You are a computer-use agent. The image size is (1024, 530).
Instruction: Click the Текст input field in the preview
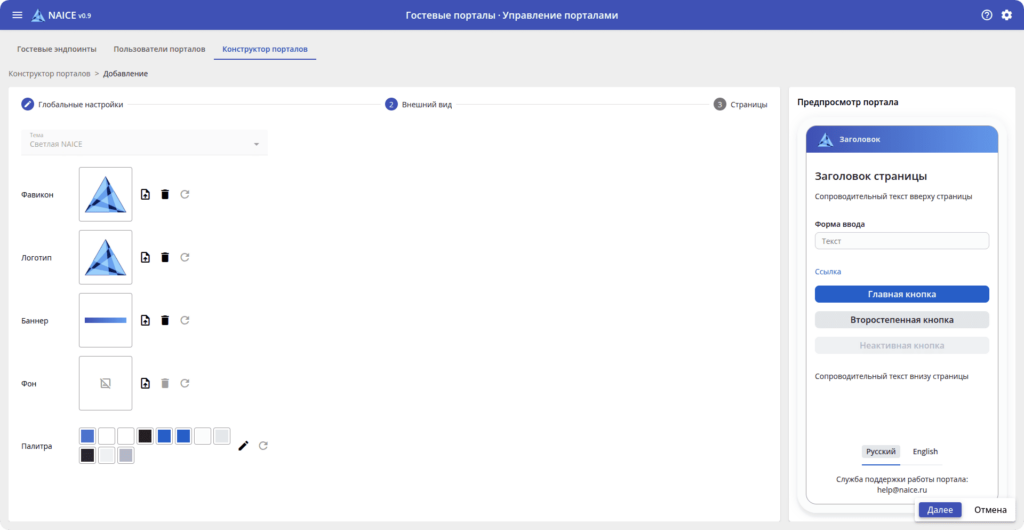coord(901,241)
